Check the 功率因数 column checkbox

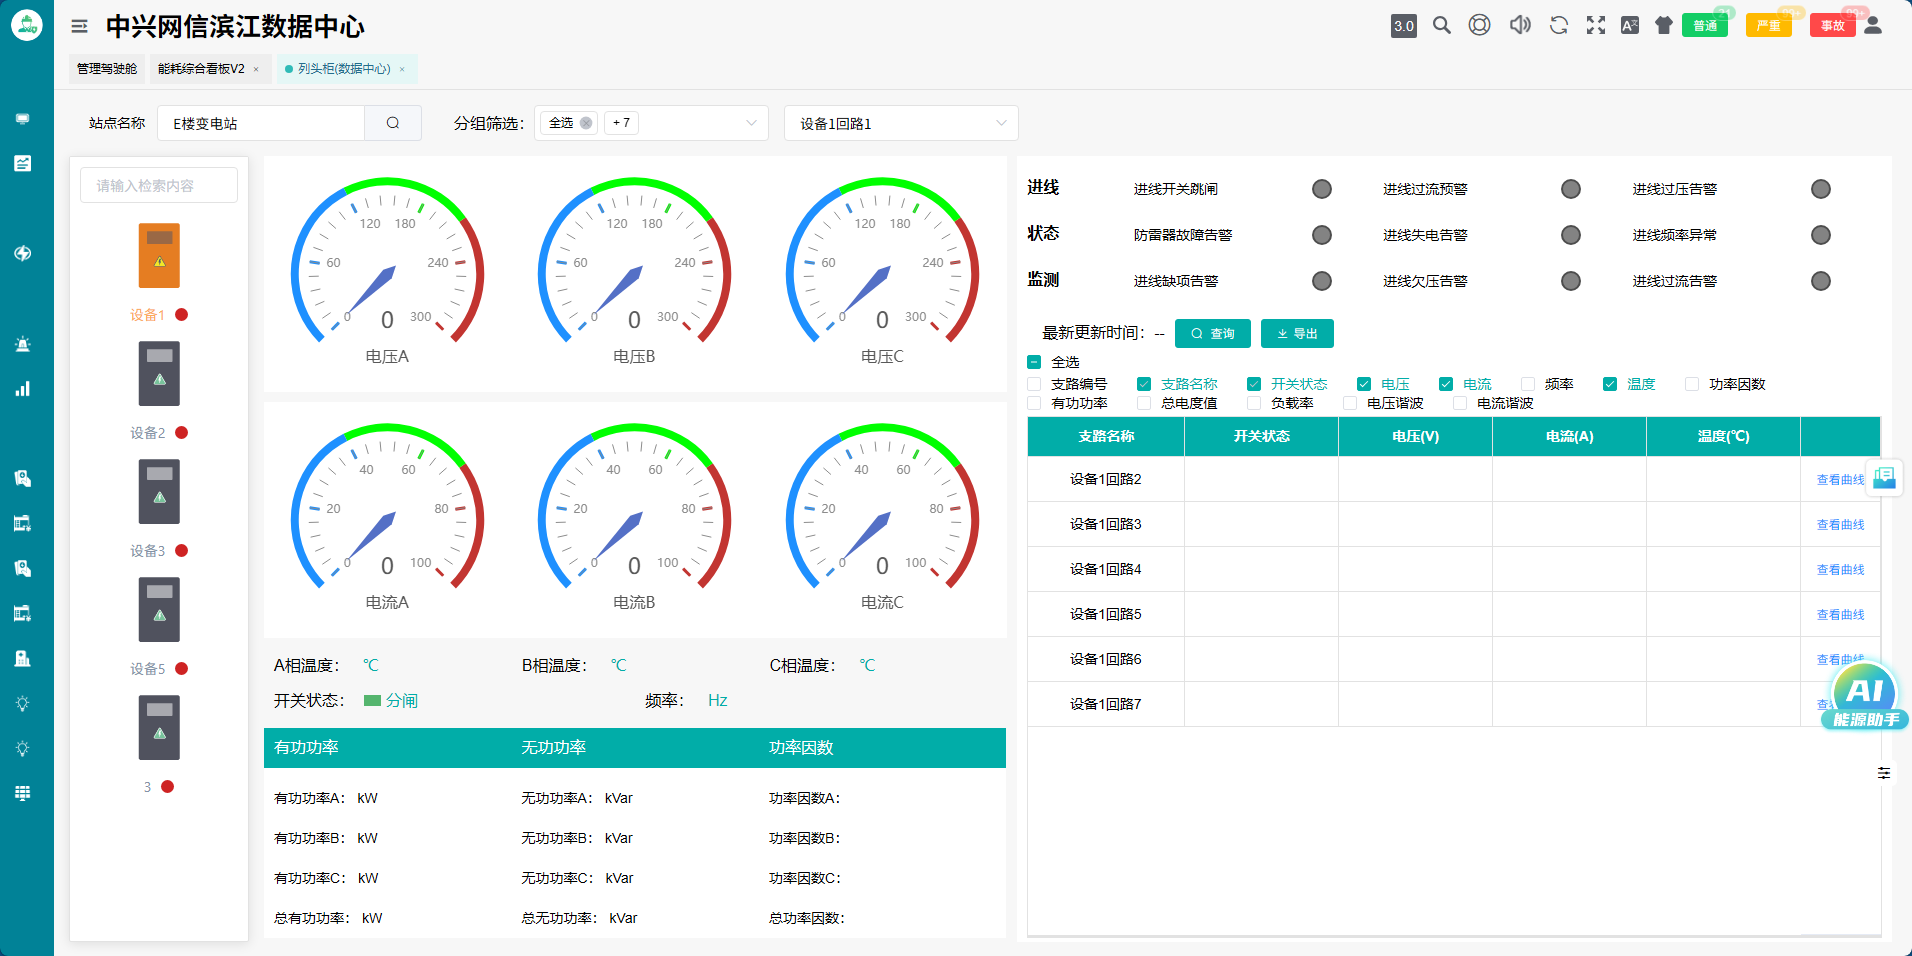(x=1692, y=384)
